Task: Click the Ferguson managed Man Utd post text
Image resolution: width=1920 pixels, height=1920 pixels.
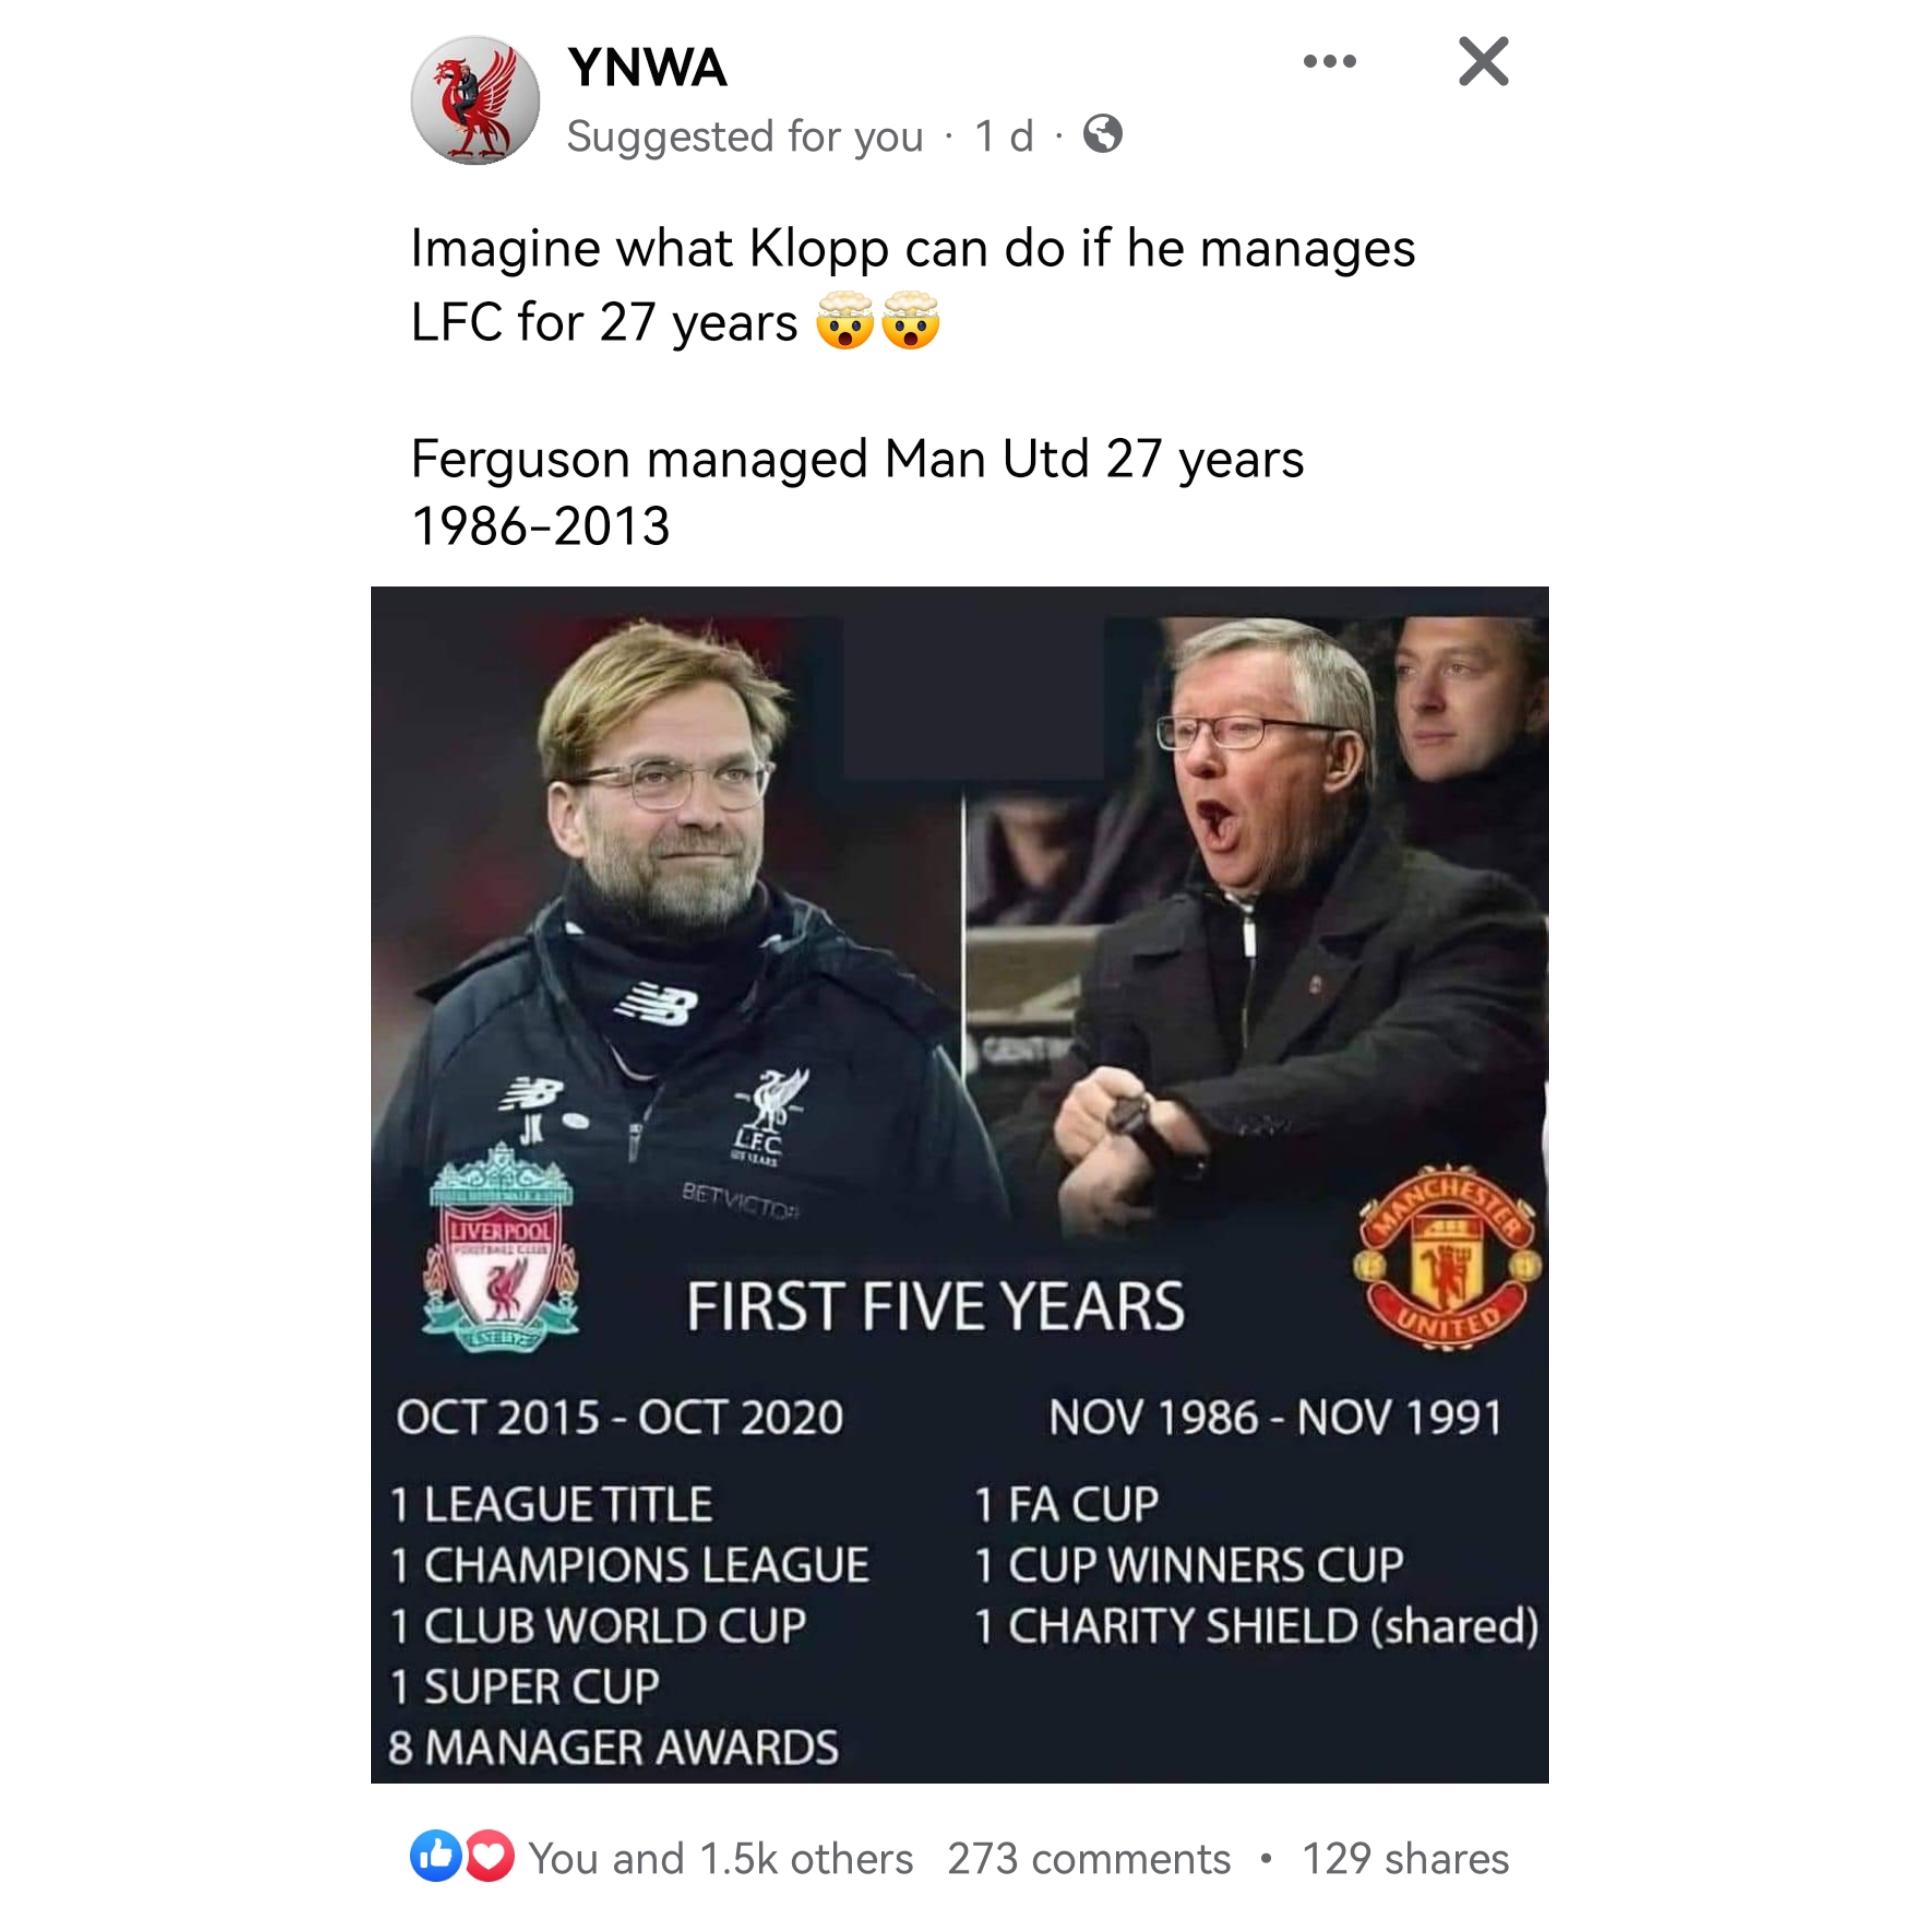Action: click(x=857, y=492)
